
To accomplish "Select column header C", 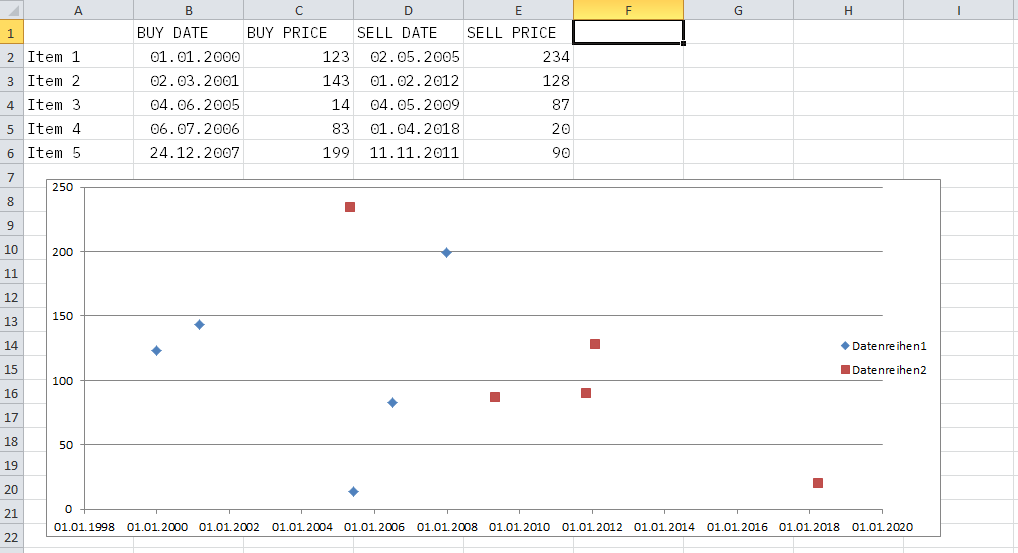I will pos(298,10).
